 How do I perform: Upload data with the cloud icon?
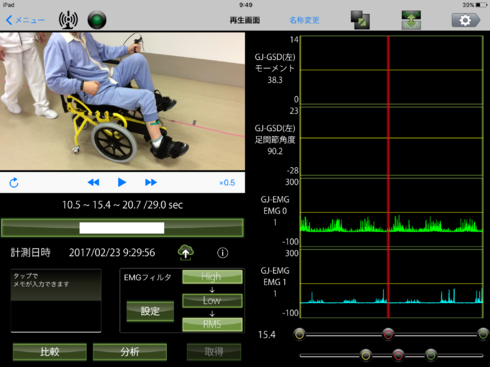click(186, 252)
